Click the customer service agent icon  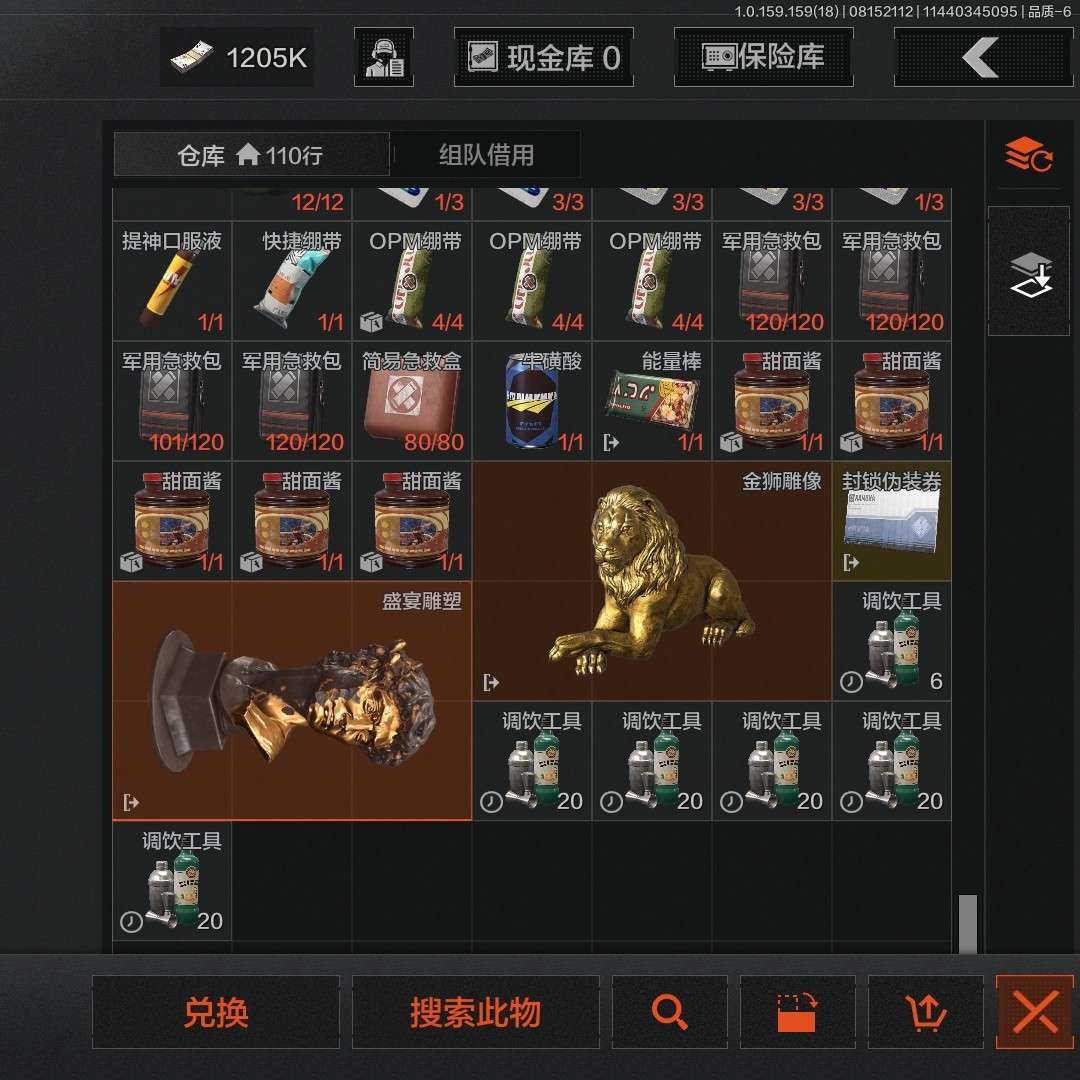tap(384, 58)
